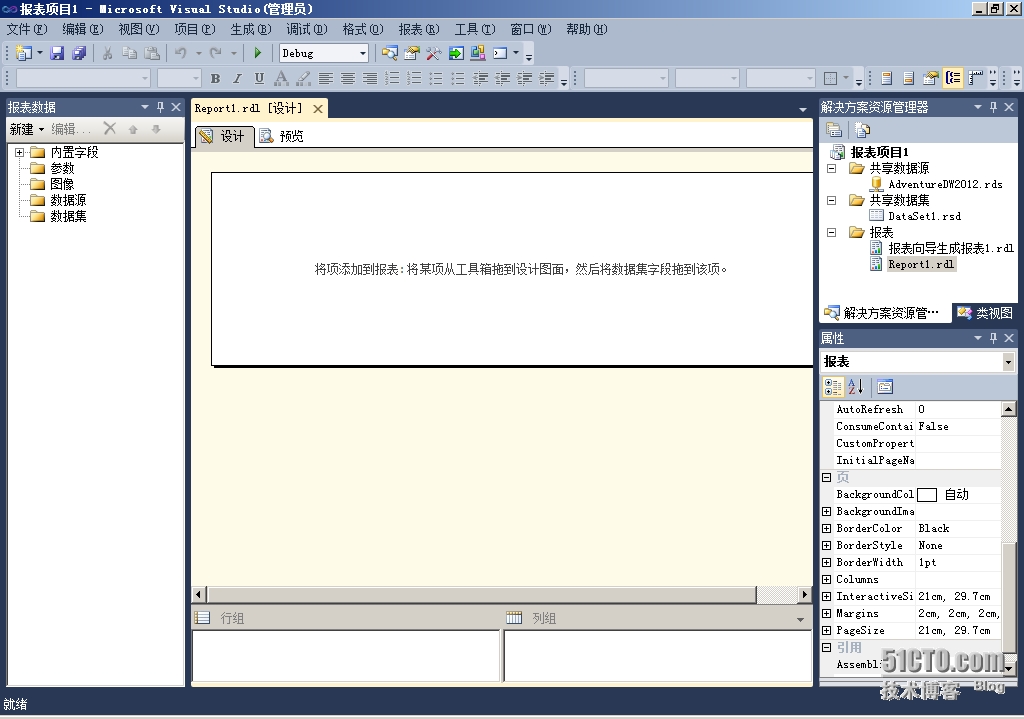
Task: Click the Undo arrow icon
Action: tap(181, 54)
